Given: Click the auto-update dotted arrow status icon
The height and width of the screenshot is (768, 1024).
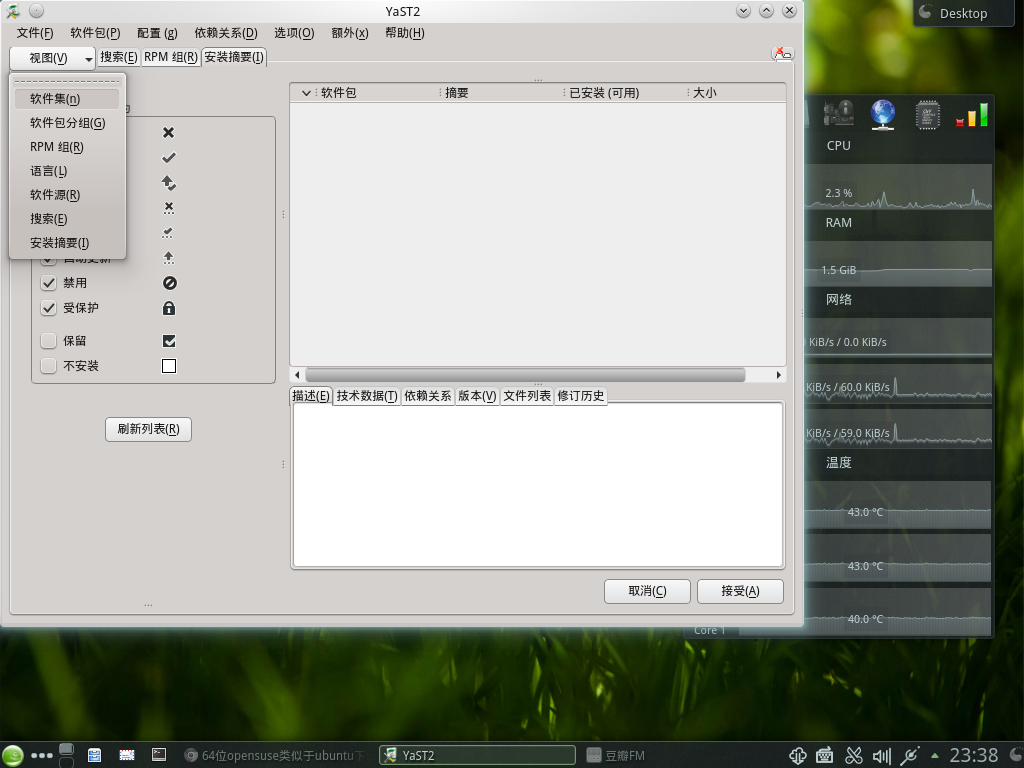Looking at the screenshot, I should [x=168, y=258].
